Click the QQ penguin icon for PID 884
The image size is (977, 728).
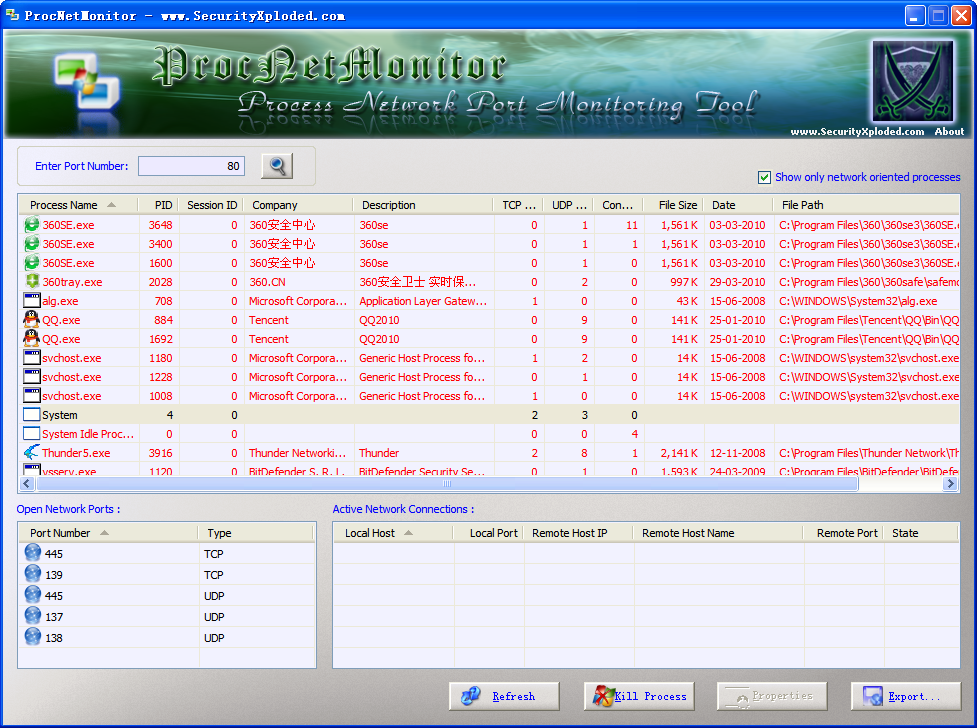[32, 320]
